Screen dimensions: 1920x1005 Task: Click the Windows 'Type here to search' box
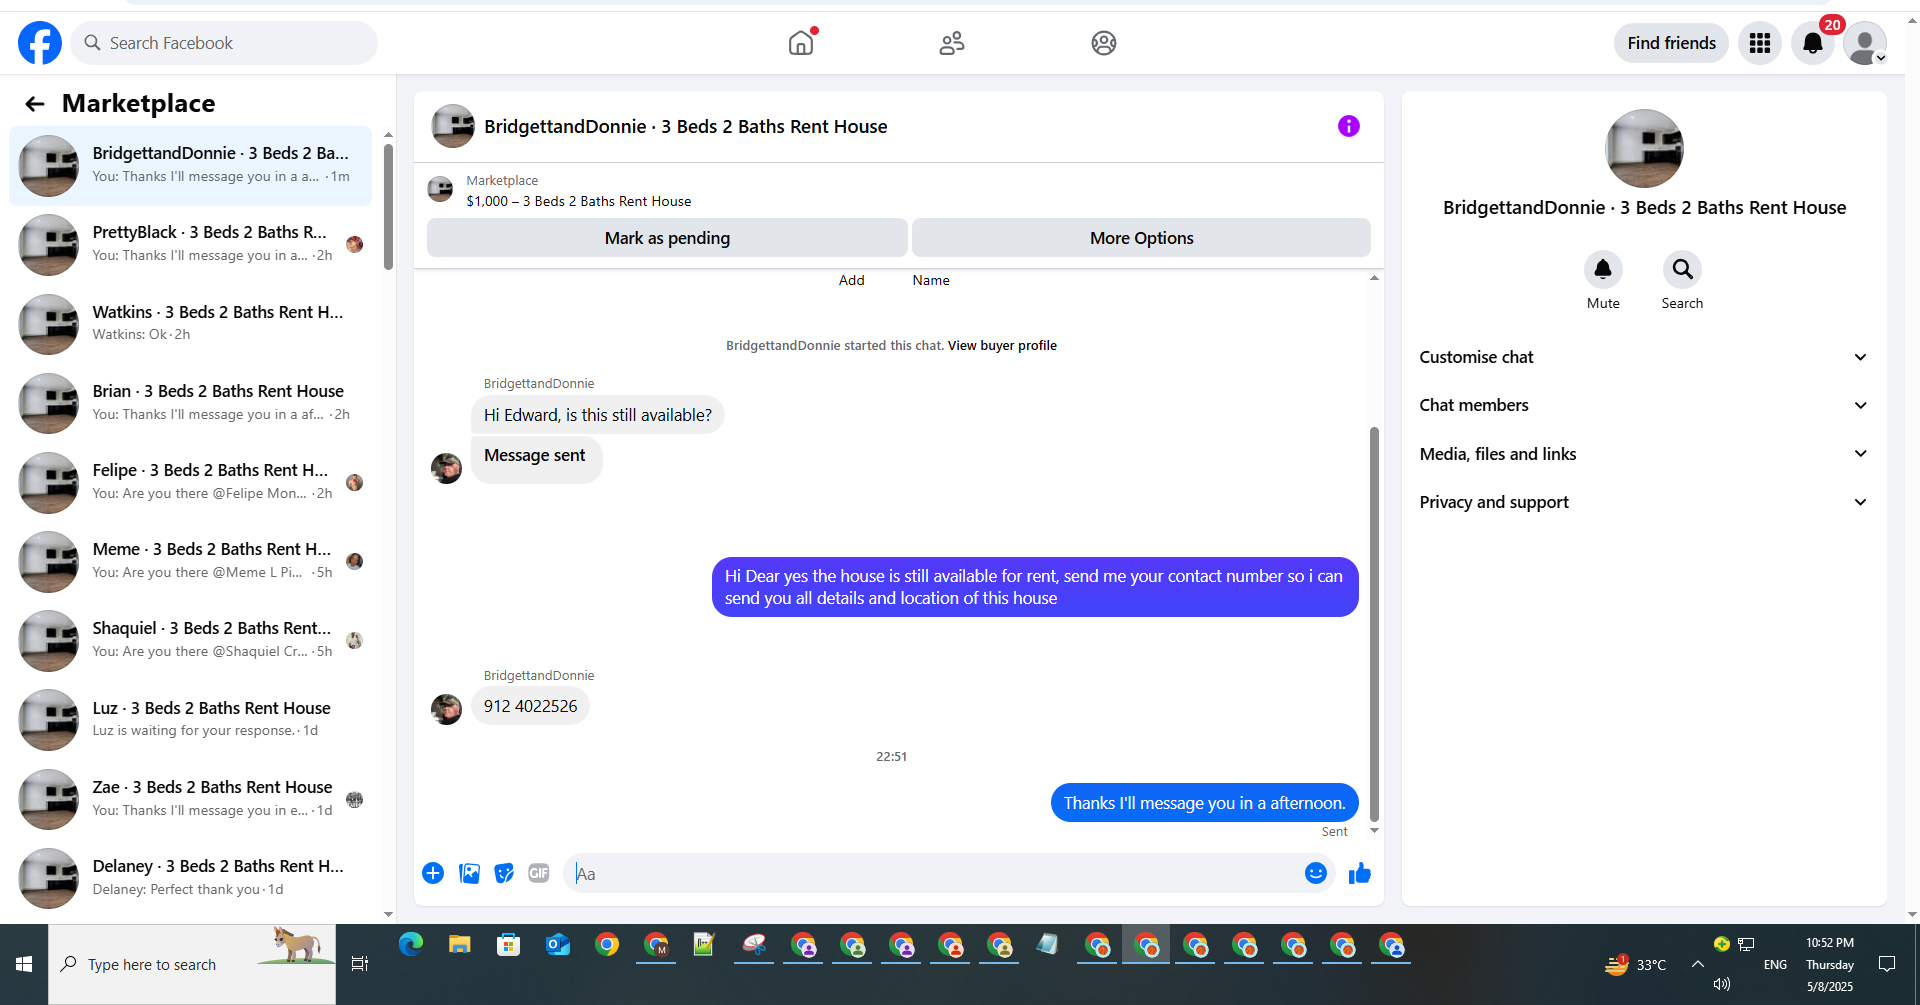pyautogui.click(x=192, y=964)
